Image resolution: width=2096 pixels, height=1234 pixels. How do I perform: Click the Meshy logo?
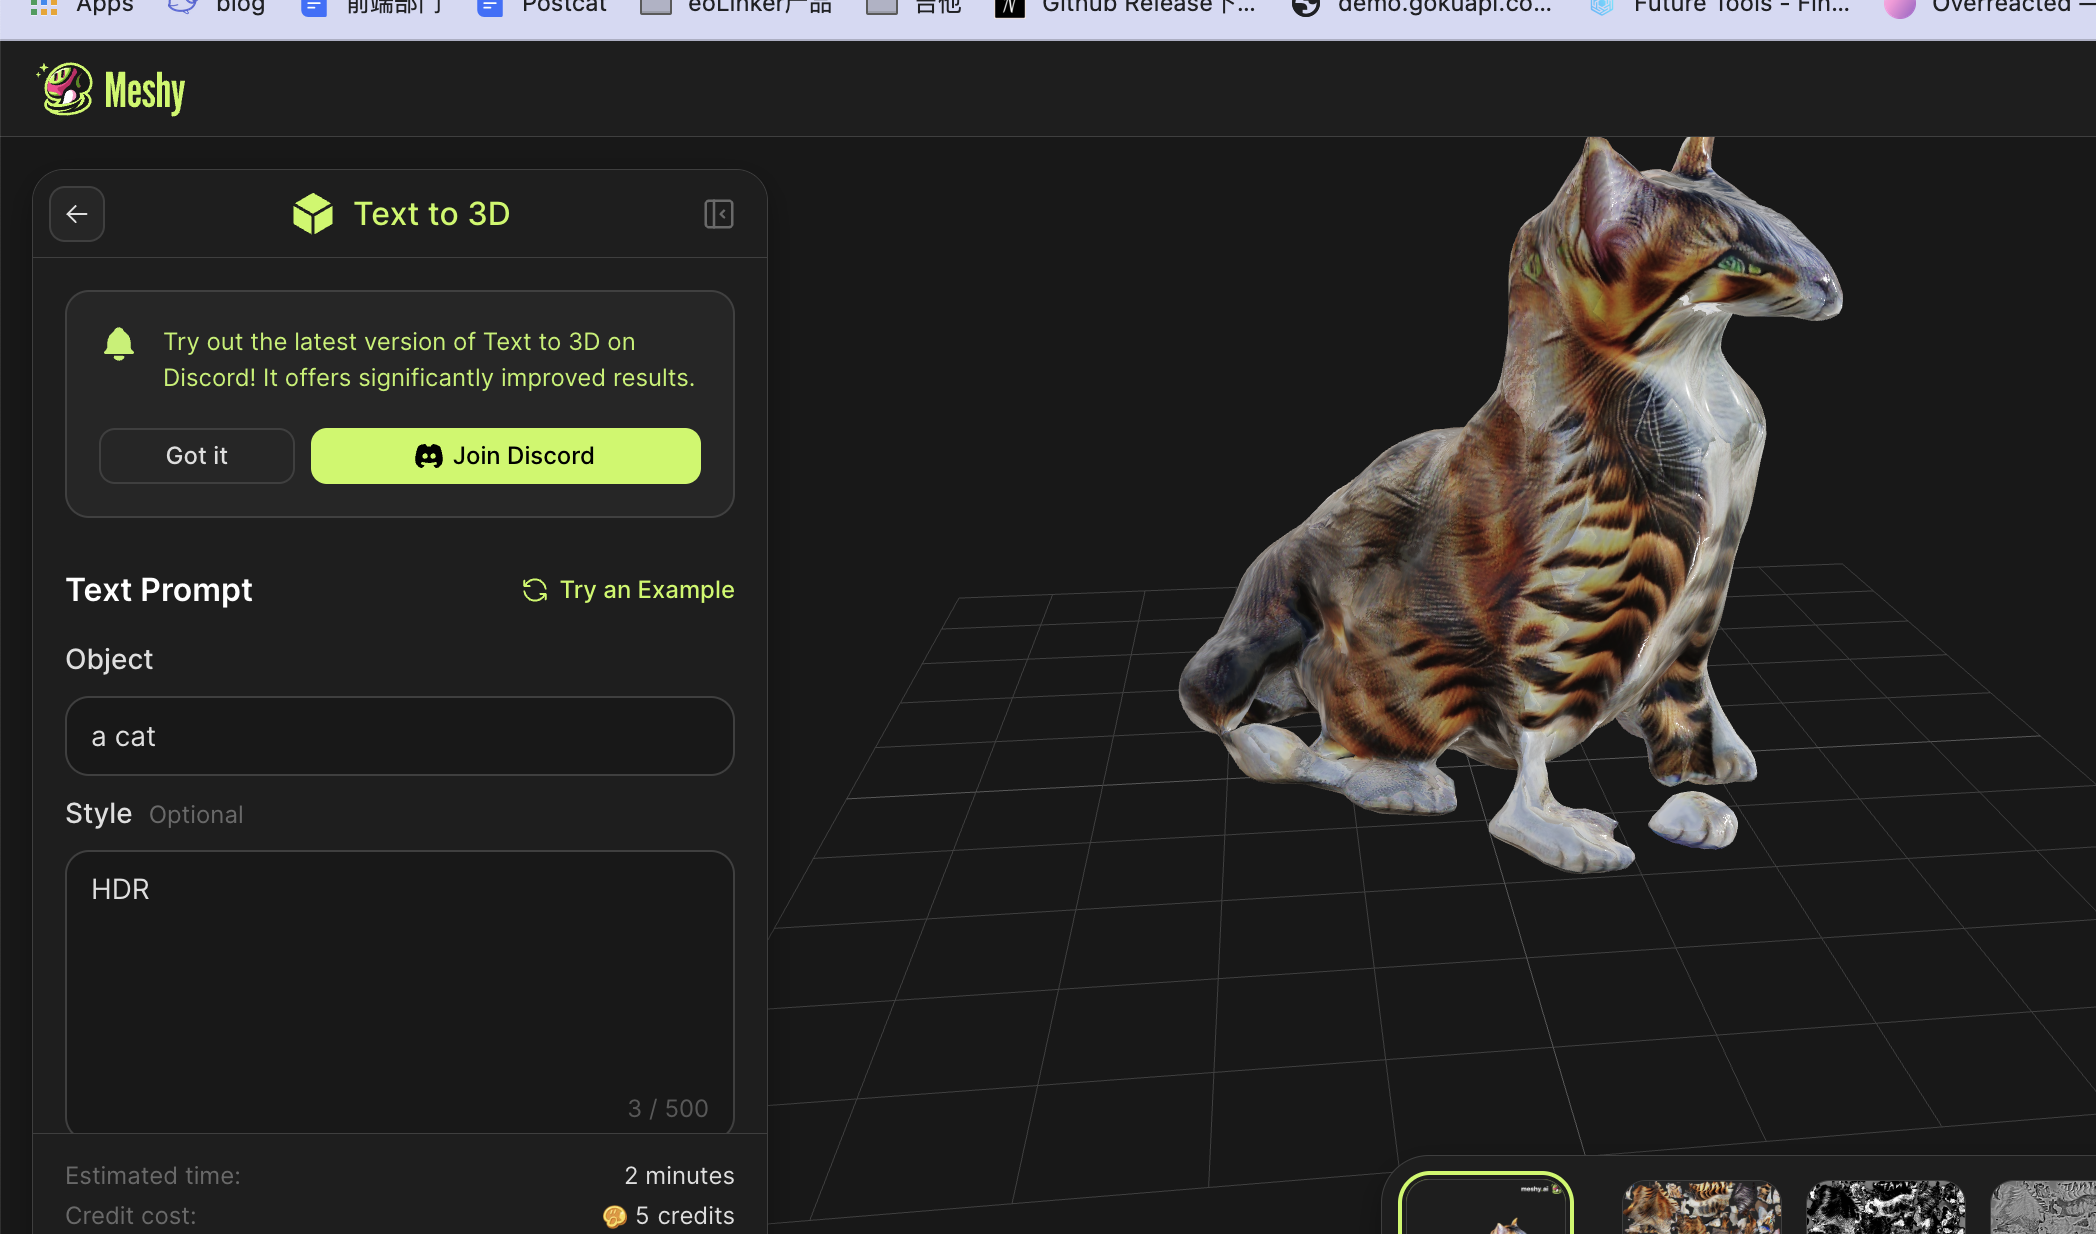tap(111, 90)
